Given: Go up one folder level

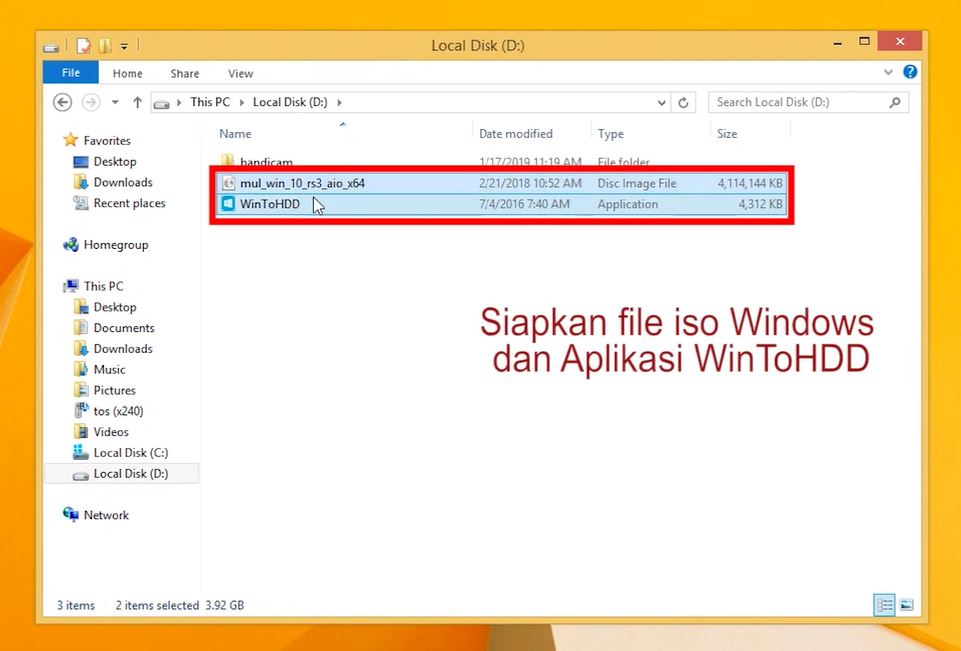Looking at the screenshot, I should (137, 102).
